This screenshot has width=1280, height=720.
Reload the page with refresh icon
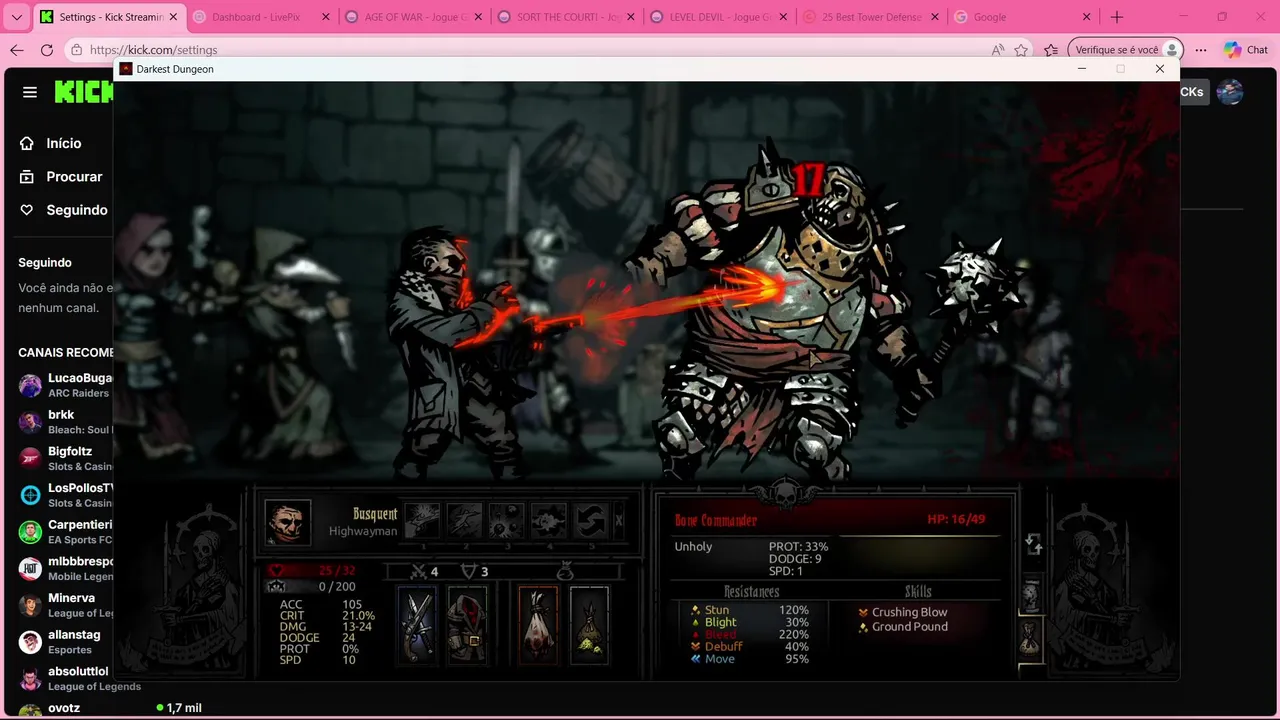(x=47, y=50)
